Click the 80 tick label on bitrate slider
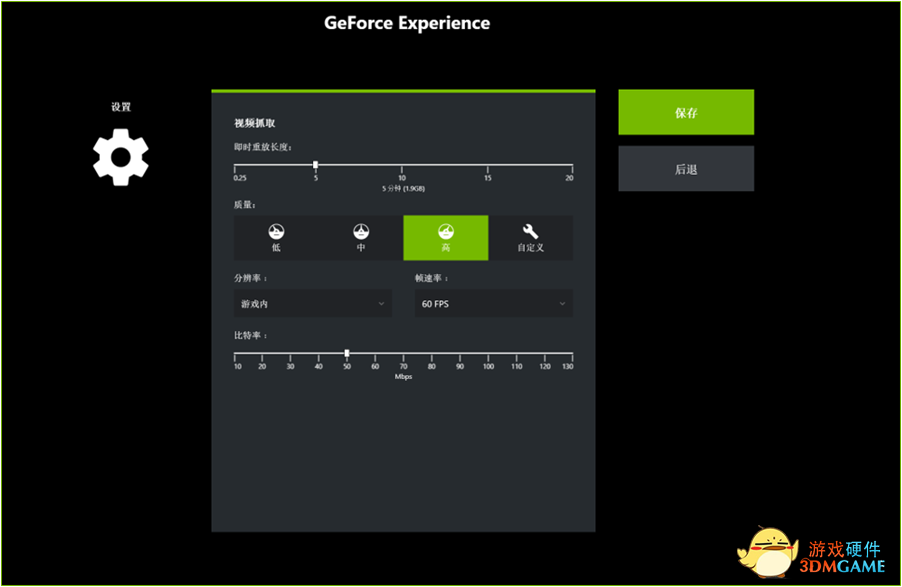 (431, 366)
